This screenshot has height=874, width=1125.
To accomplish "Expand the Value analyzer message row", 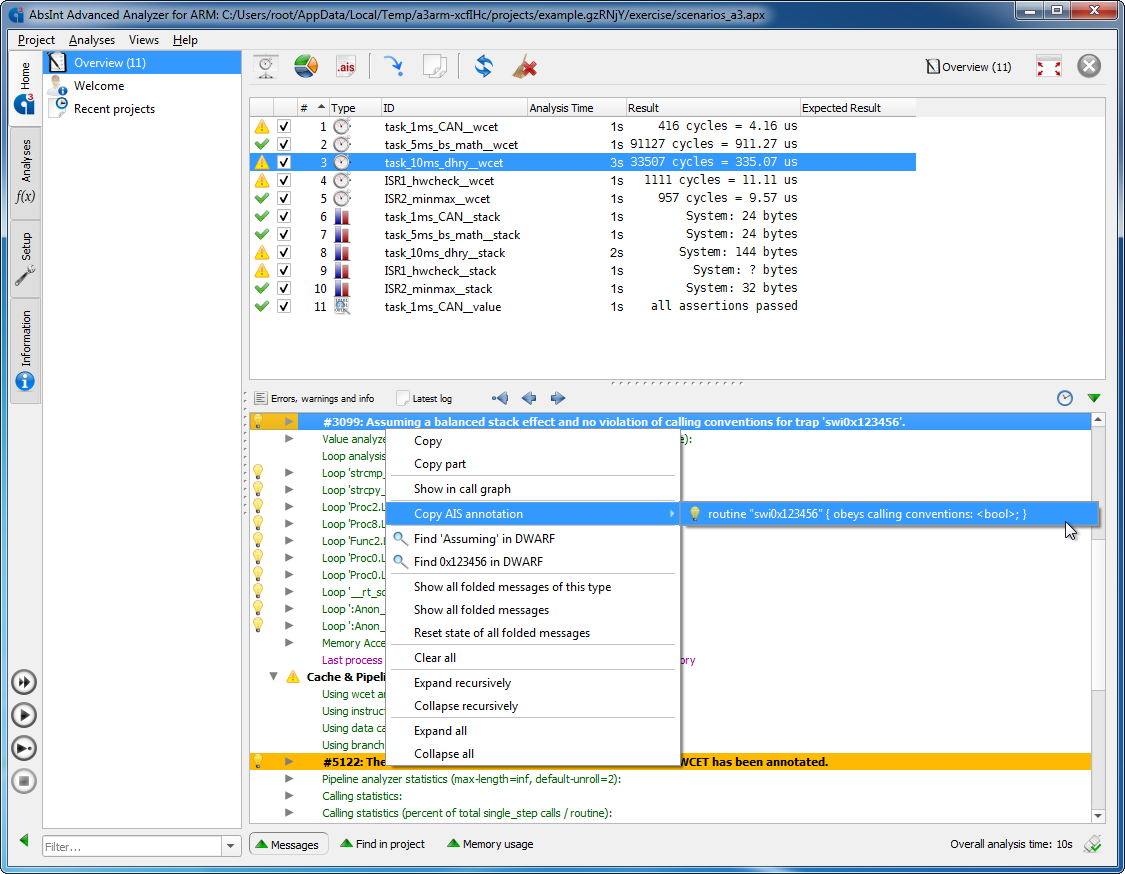I will [289, 438].
